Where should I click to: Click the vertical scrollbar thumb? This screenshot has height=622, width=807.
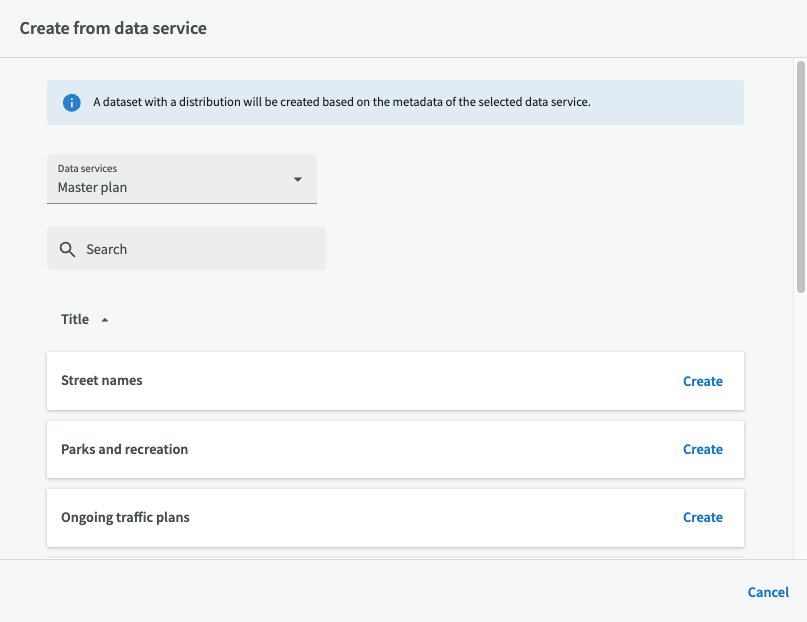tap(800, 175)
